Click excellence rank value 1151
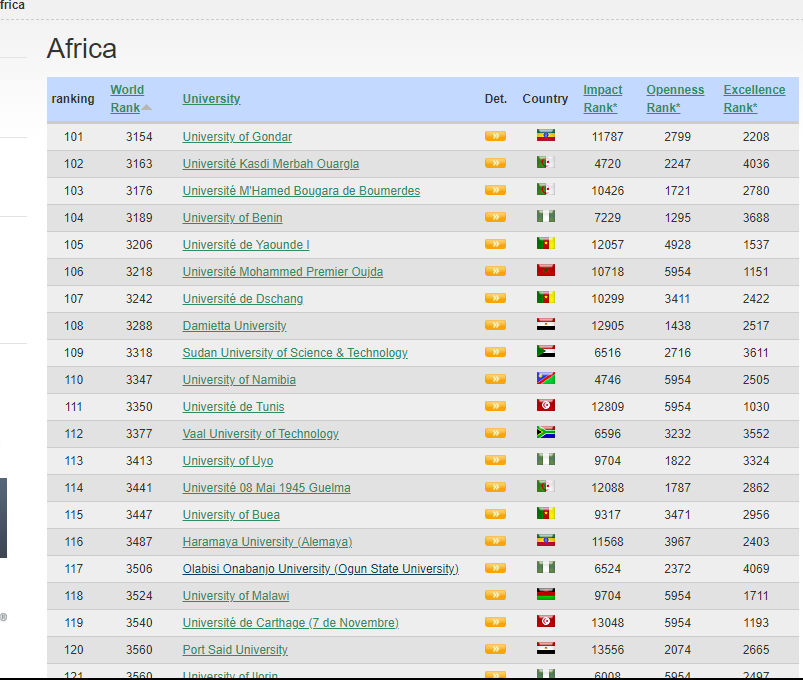Image resolution: width=803 pixels, height=680 pixels. point(756,272)
